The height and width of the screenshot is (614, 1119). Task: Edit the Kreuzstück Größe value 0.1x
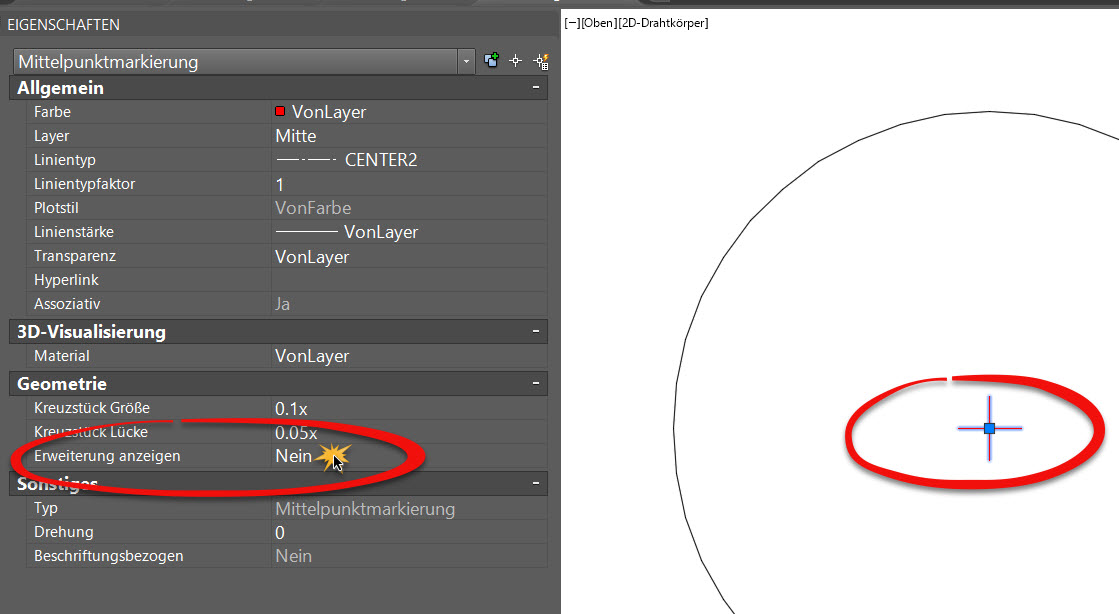click(x=409, y=408)
